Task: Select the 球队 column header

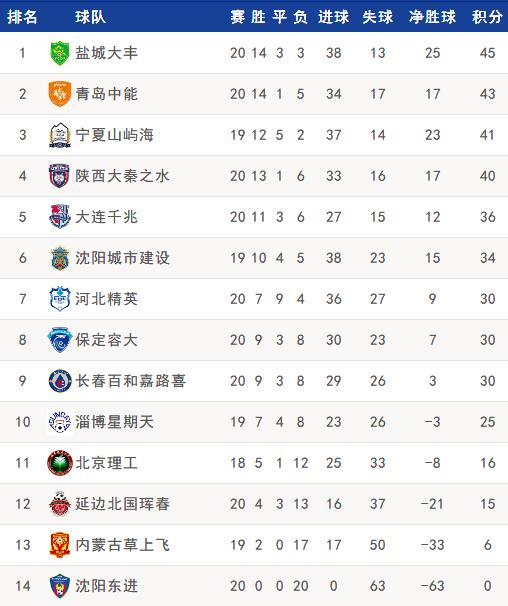Action: pos(90,17)
